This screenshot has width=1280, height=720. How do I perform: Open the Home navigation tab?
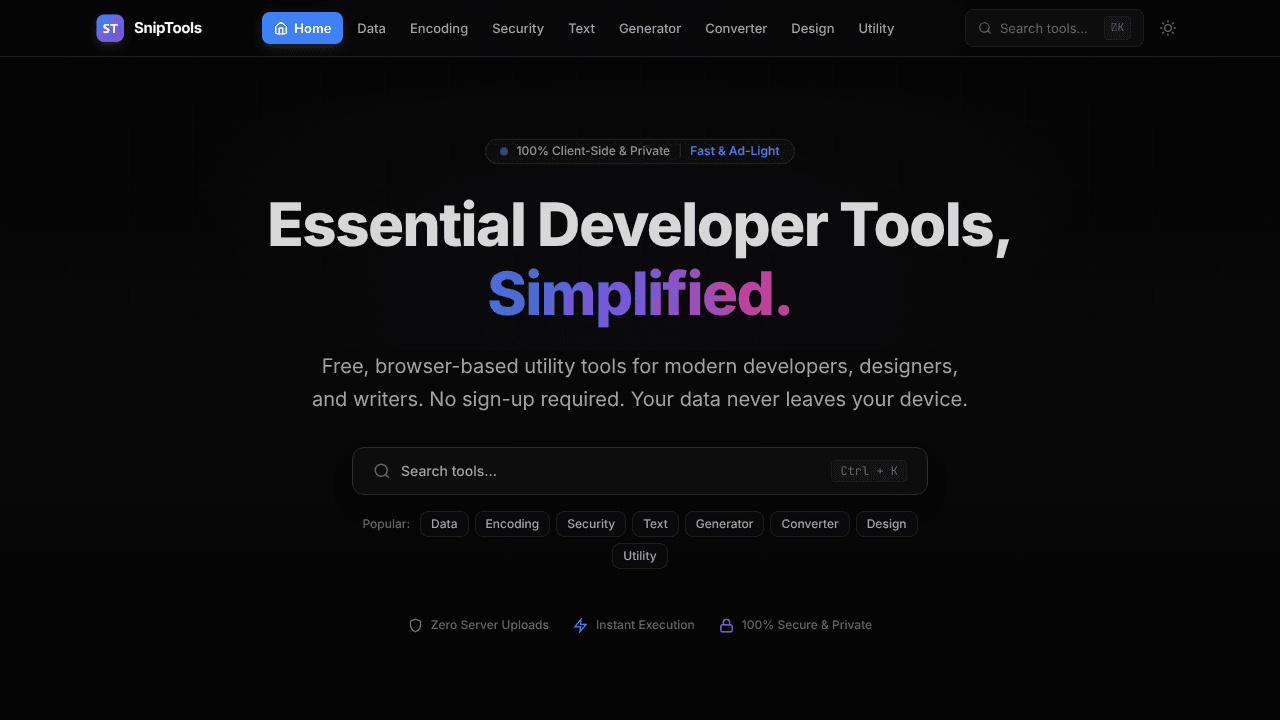click(302, 28)
